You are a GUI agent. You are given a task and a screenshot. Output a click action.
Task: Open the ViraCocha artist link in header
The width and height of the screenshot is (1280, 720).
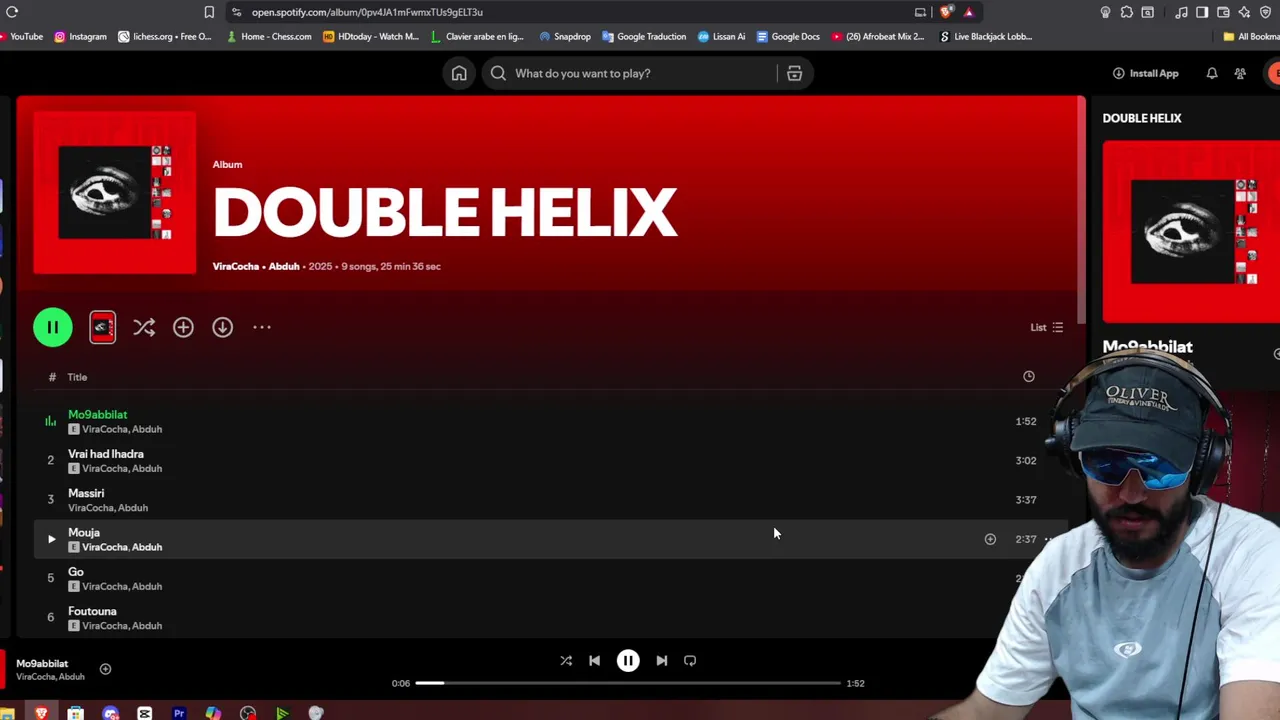236,266
